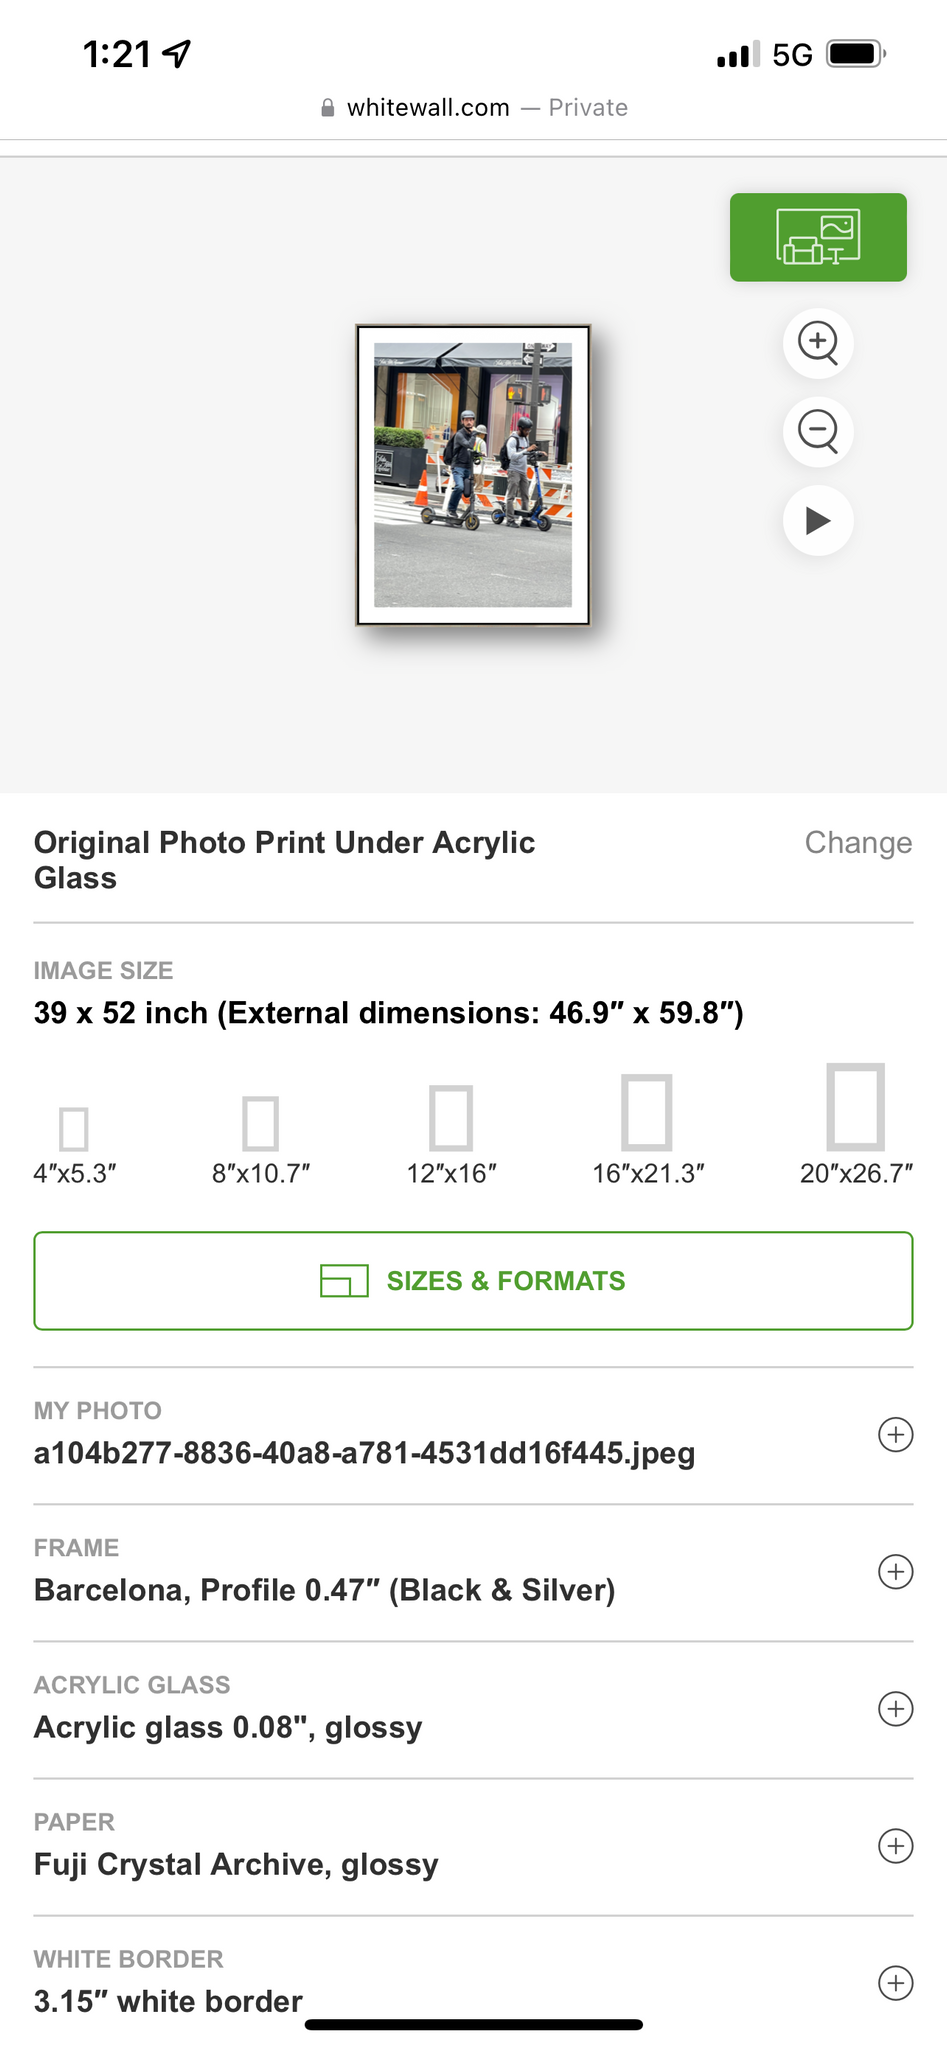Screen dimensions: 947x2048
Task: Select the 16"x21.3" image size
Action: pos(647,1112)
